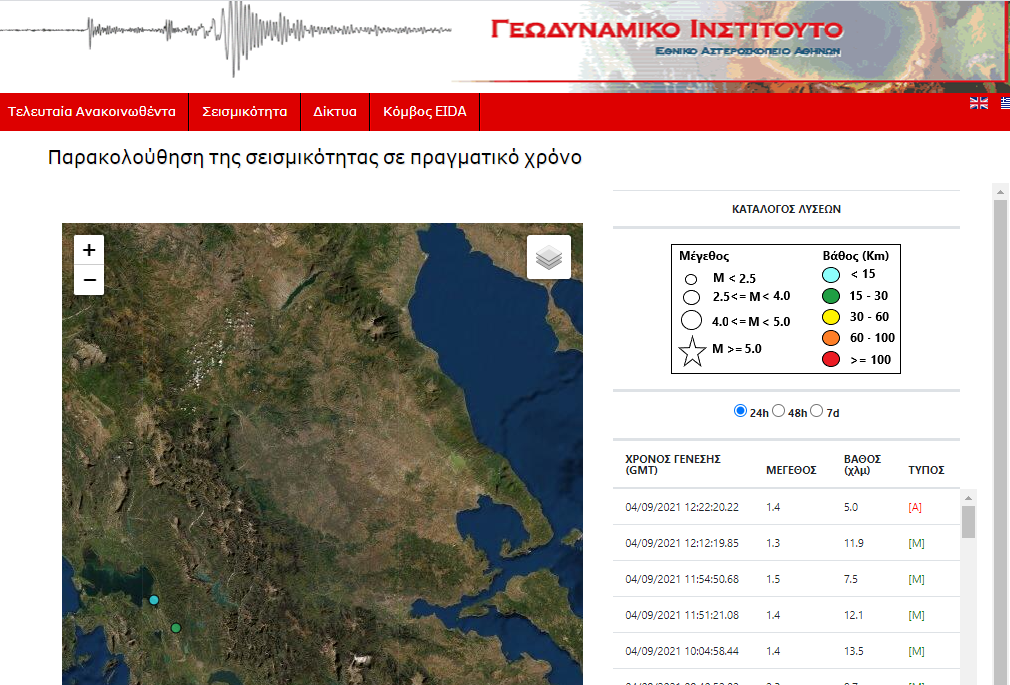Open the [M] type link for 10:04:58.44
Image resolution: width=1010 pixels, height=685 pixels.
[x=916, y=651]
